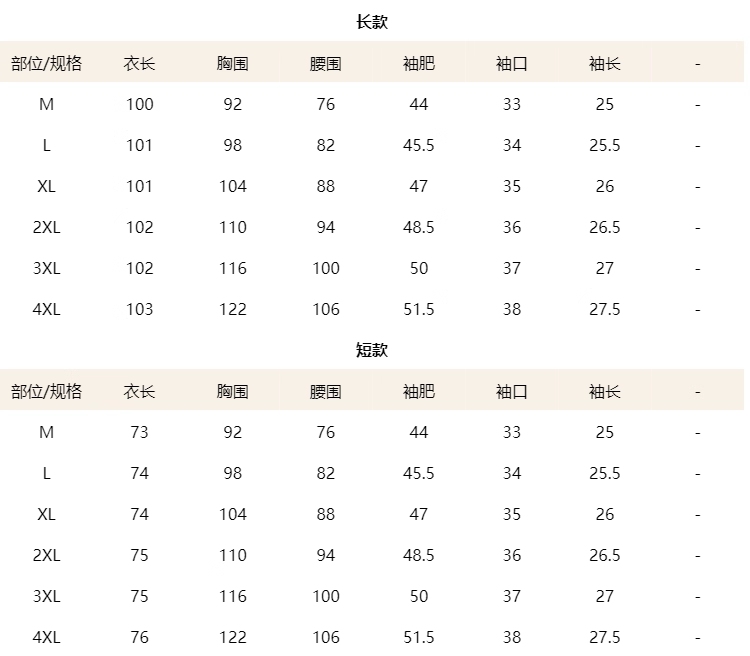
Task: Click 衣长 value 76 in 短款 4XL row
Action: coord(139,637)
